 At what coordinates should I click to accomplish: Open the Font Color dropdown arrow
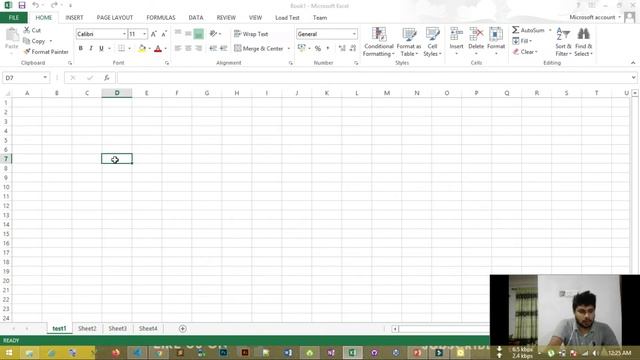click(x=165, y=49)
